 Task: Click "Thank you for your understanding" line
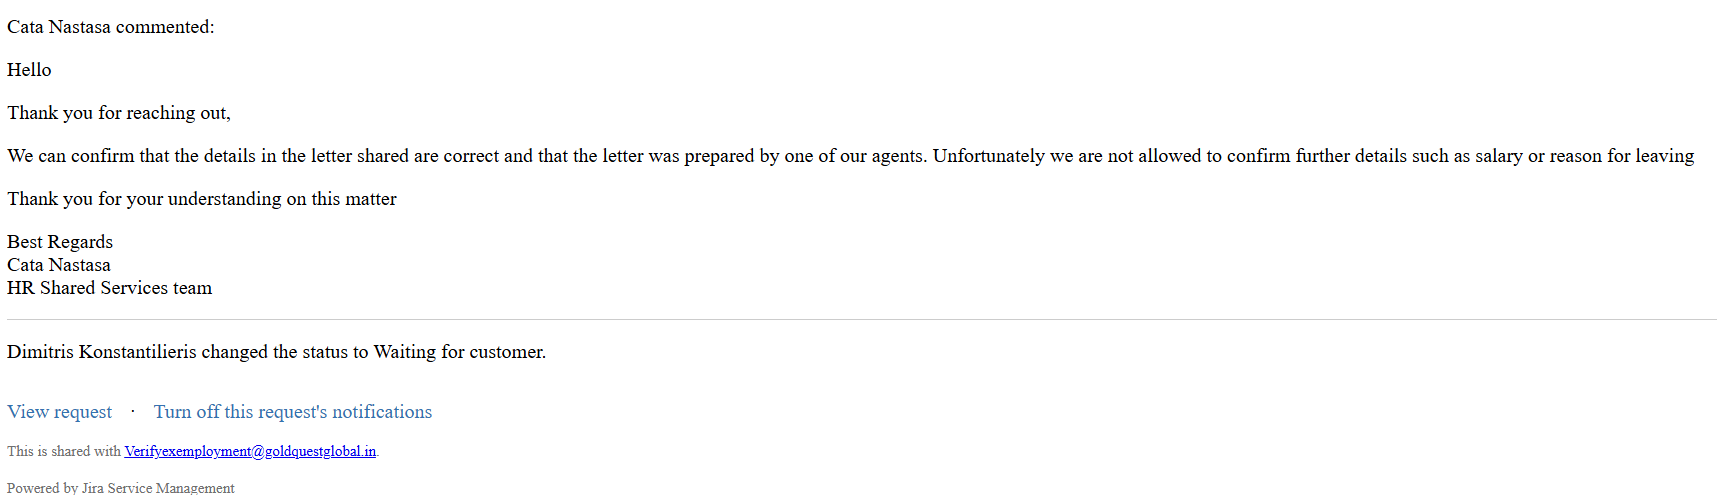[201, 199]
